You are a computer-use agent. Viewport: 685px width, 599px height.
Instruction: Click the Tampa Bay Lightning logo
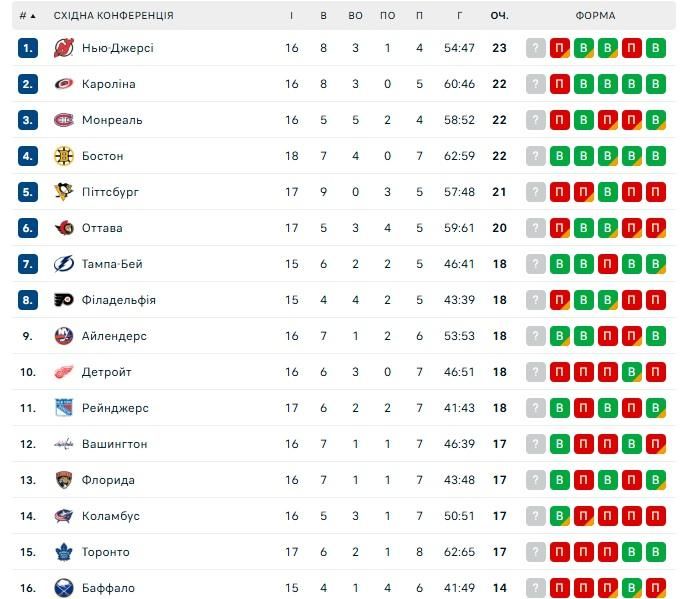pyautogui.click(x=63, y=264)
